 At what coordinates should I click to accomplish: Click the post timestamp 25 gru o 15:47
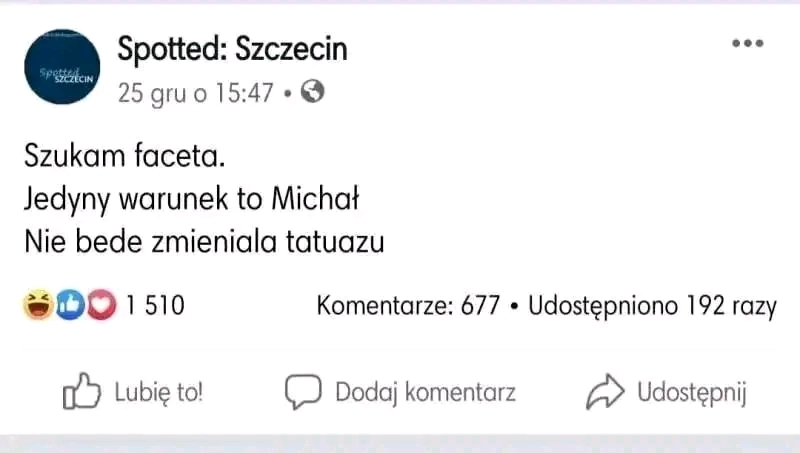coord(195,93)
